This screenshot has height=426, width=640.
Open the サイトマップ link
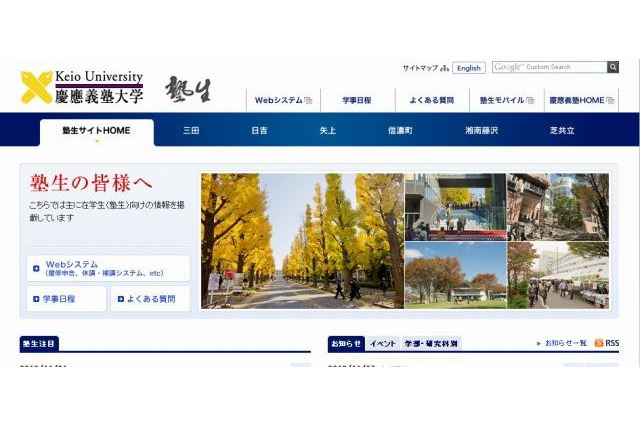(420, 68)
